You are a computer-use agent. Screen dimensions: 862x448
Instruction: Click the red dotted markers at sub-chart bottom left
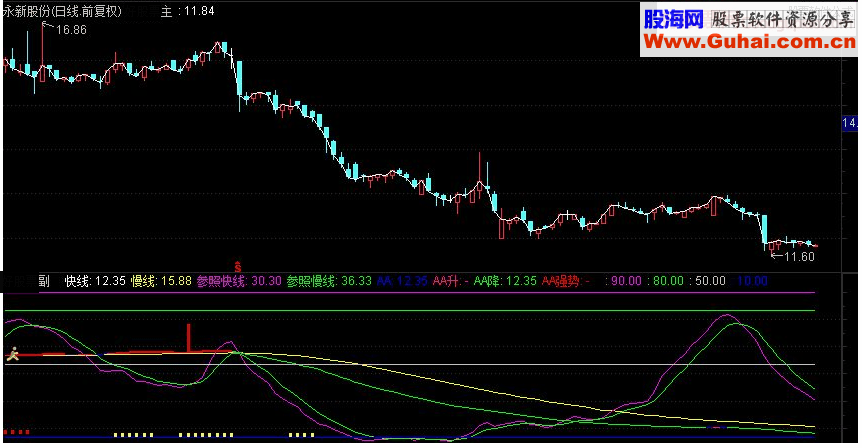point(16,432)
